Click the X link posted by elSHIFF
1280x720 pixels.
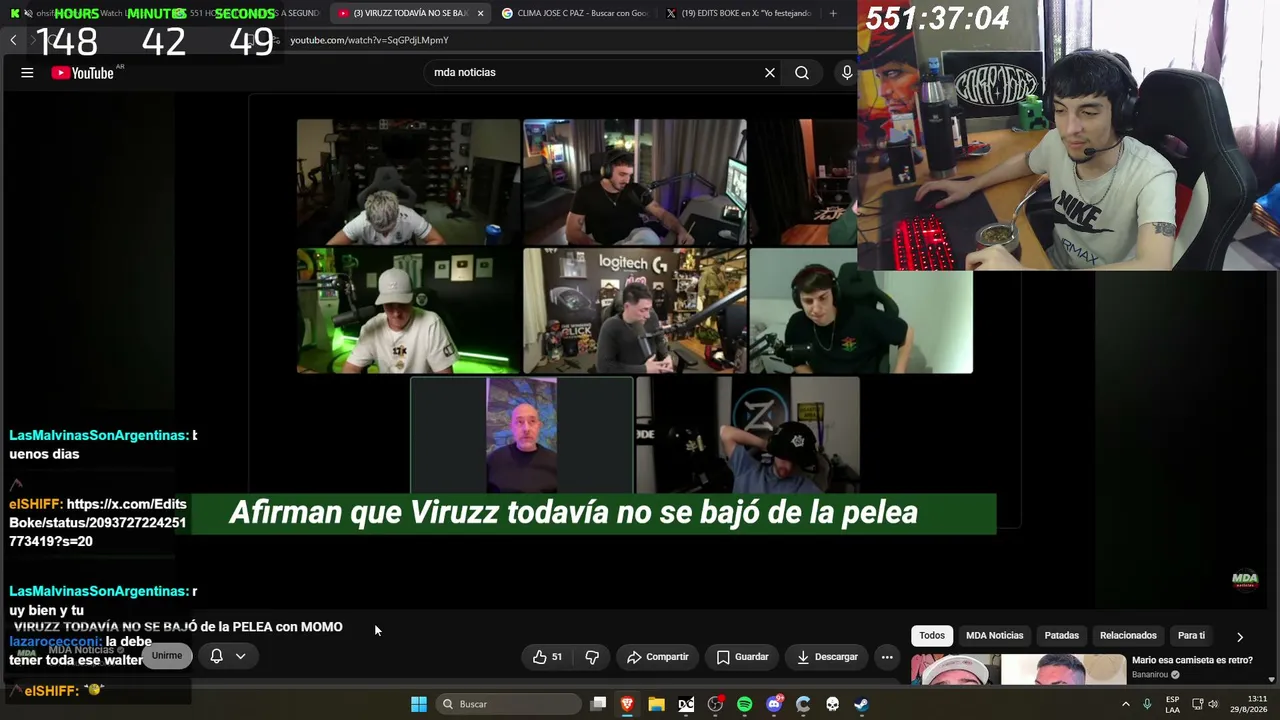[x=98, y=523]
